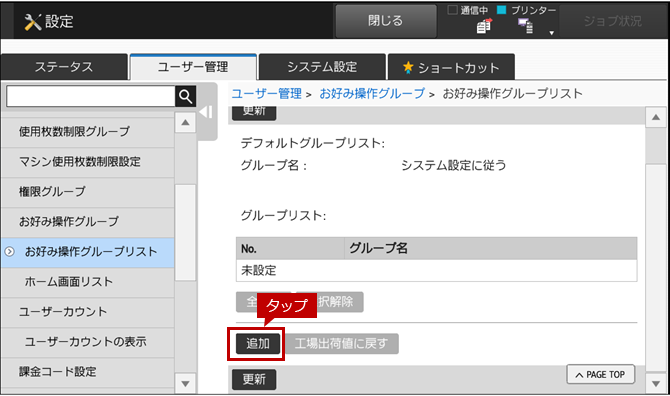
Task: Select 課金コード設定 in sidebar
Action: pyautogui.click(x=87, y=372)
